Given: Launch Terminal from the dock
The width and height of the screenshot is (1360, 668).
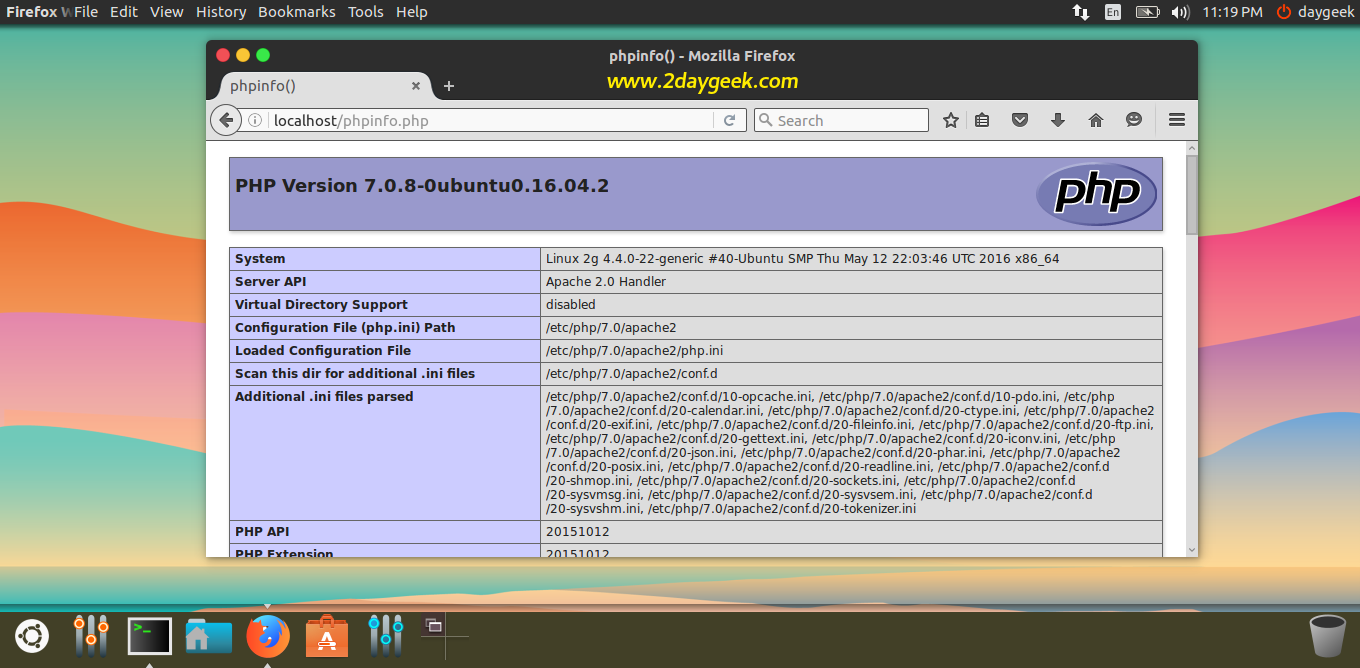Looking at the screenshot, I should pos(150,636).
